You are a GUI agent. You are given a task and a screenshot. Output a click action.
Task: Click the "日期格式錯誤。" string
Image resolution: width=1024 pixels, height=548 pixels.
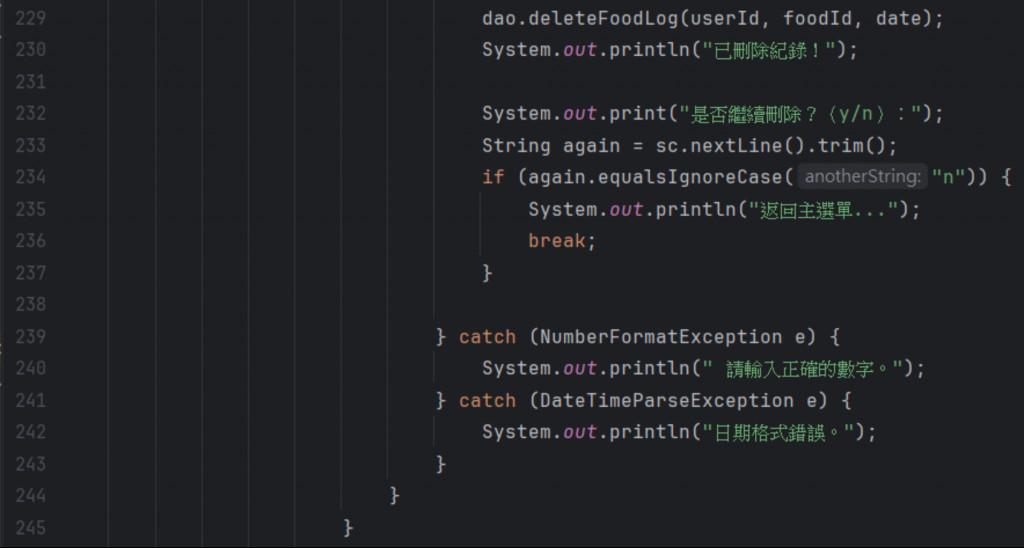click(778, 432)
